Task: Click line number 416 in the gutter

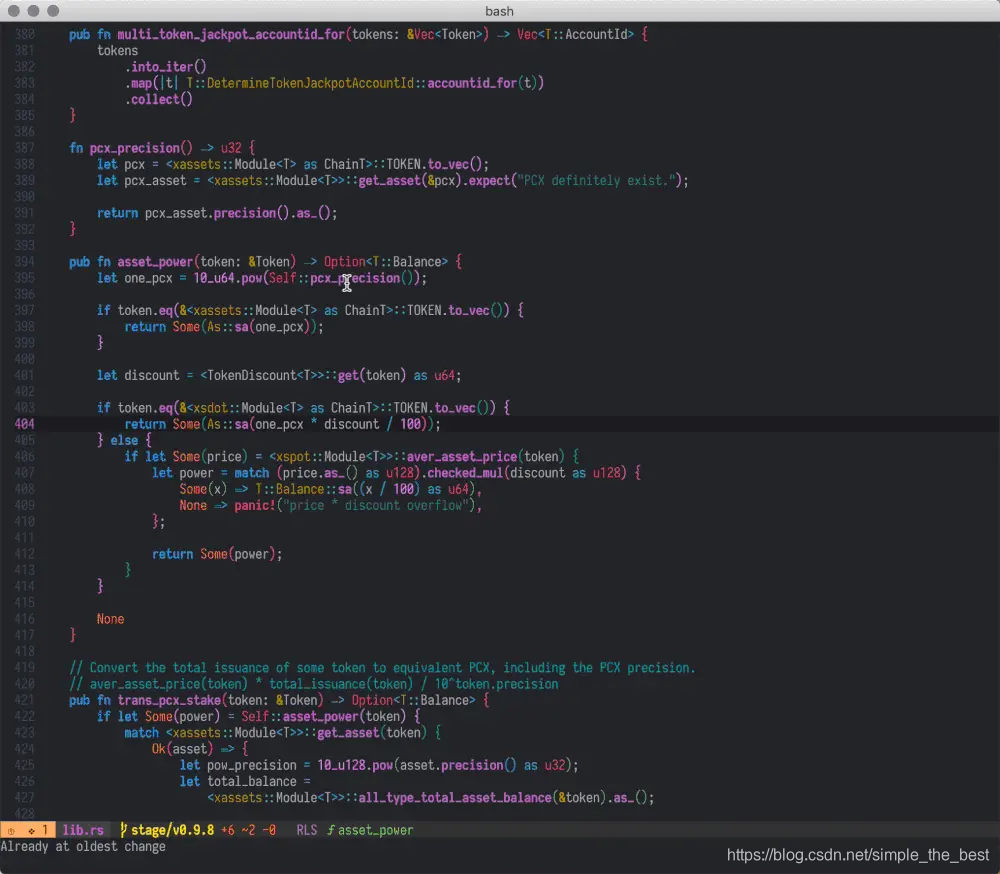Action: [24, 619]
